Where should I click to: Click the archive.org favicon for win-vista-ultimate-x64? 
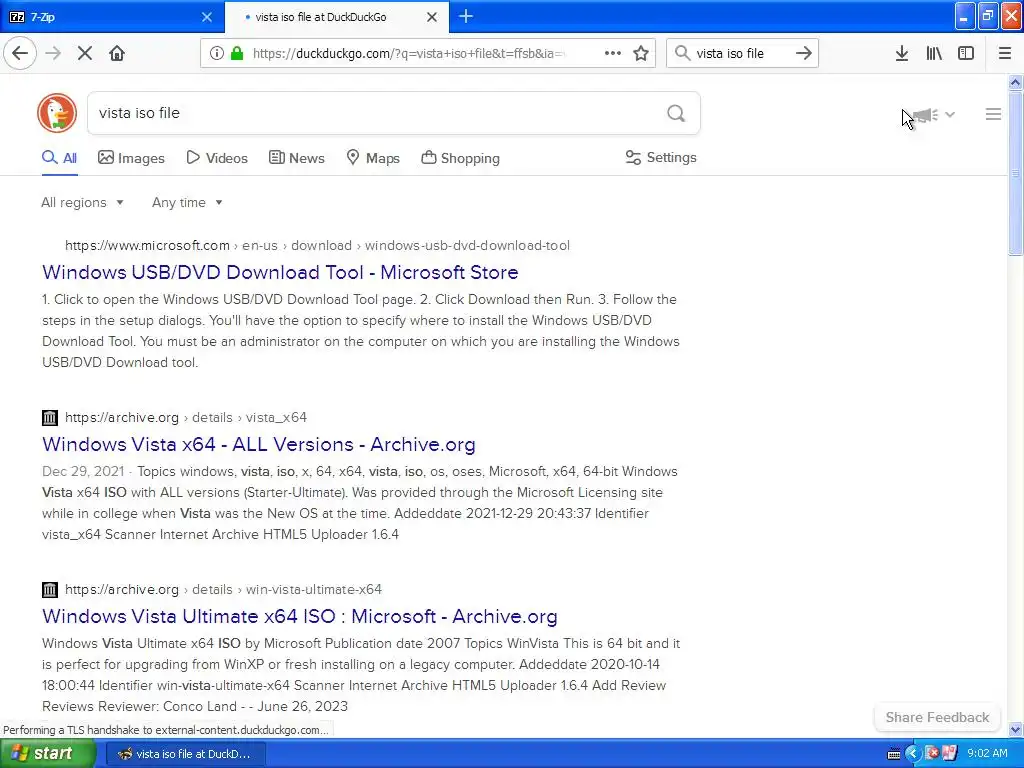pyautogui.click(x=50, y=589)
